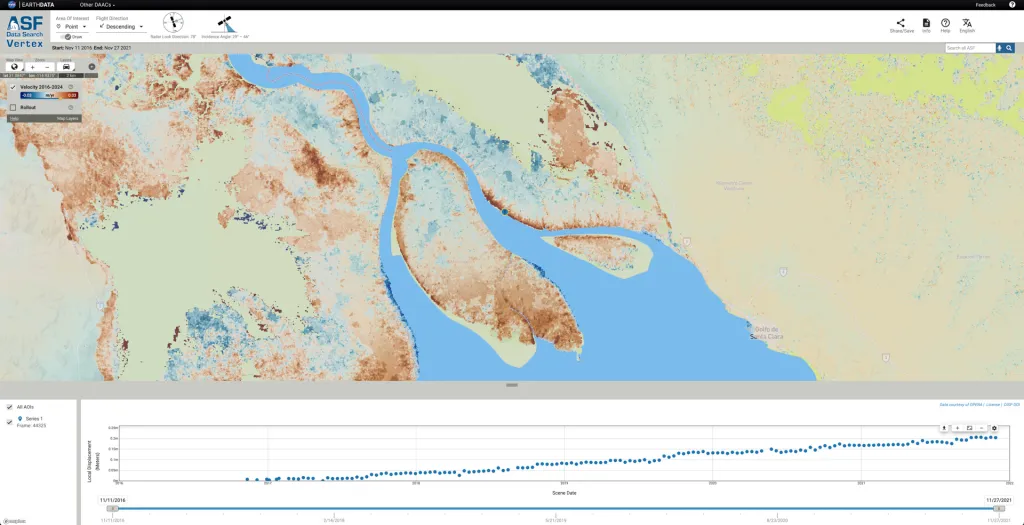Click the NASA logo in the top bar
This screenshot has height=525, width=1024.
12,5
